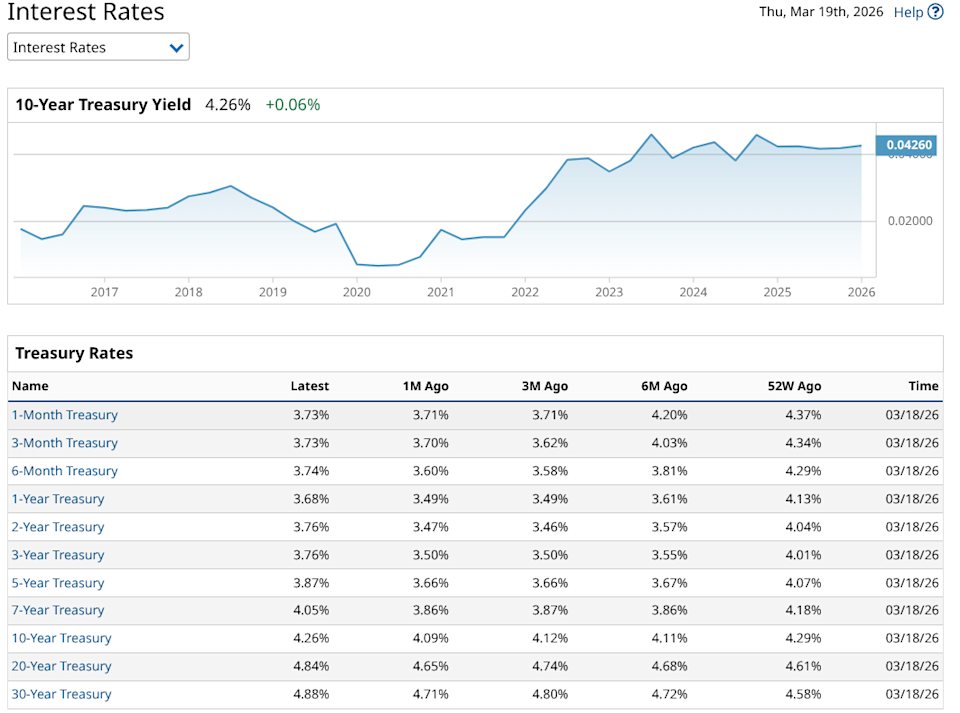Select the 5-Year Treasury link
The height and width of the screenshot is (713, 960).
[58, 583]
